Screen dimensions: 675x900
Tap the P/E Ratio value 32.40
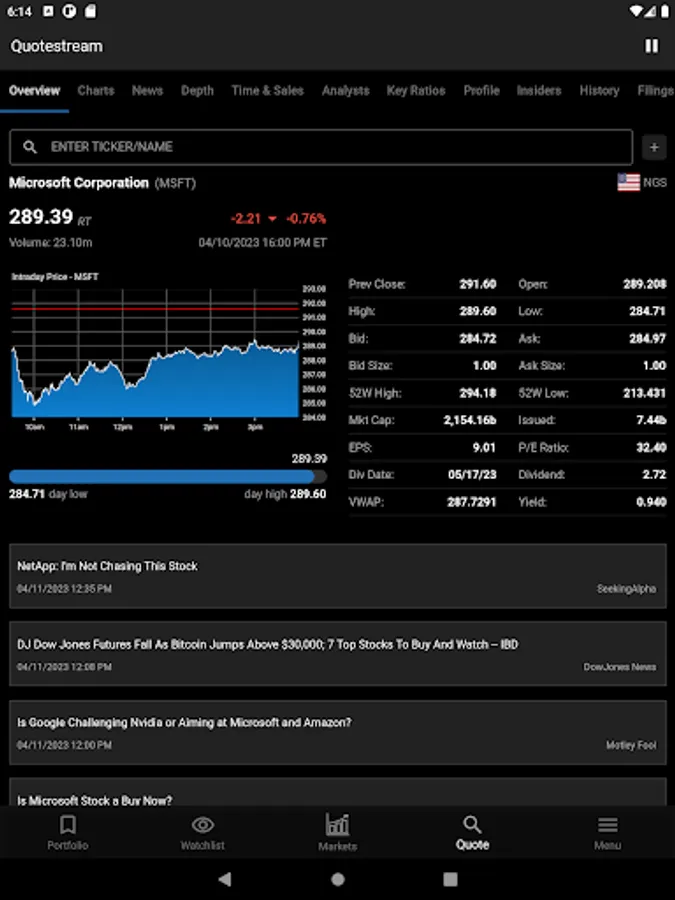coord(651,448)
